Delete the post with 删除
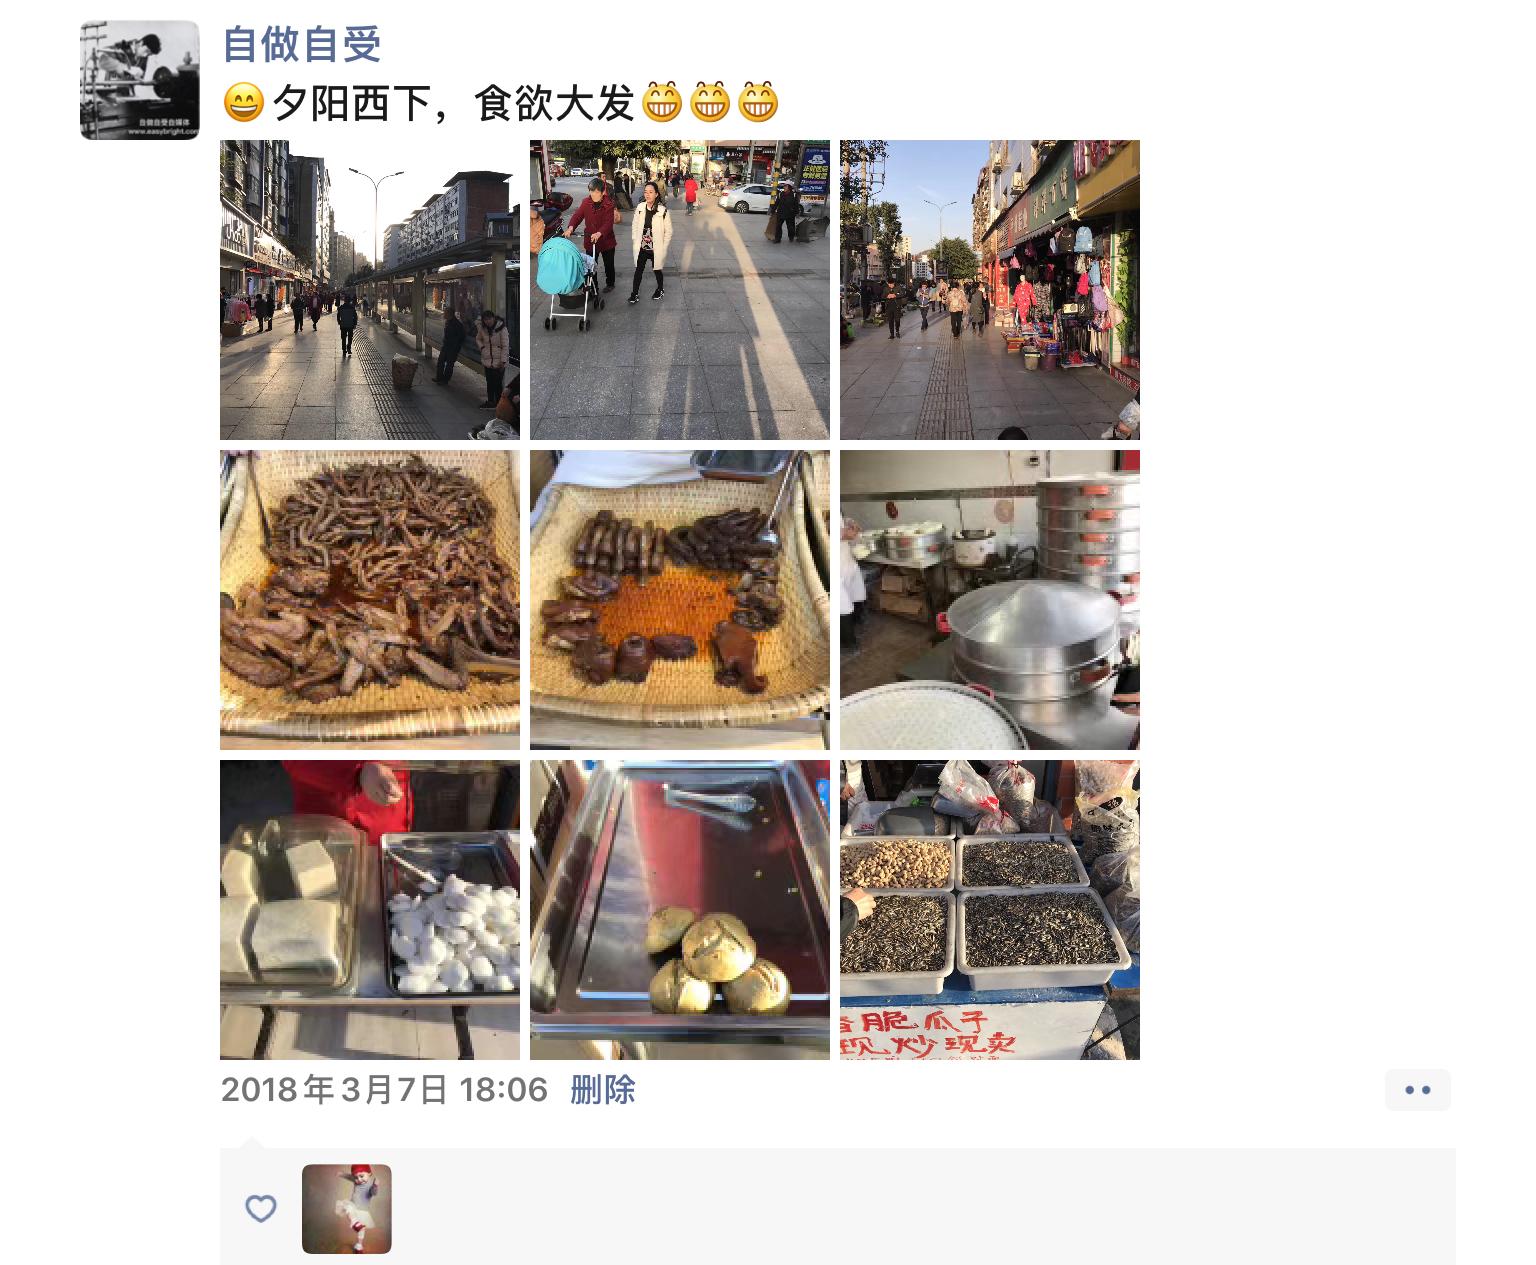 coord(603,1089)
